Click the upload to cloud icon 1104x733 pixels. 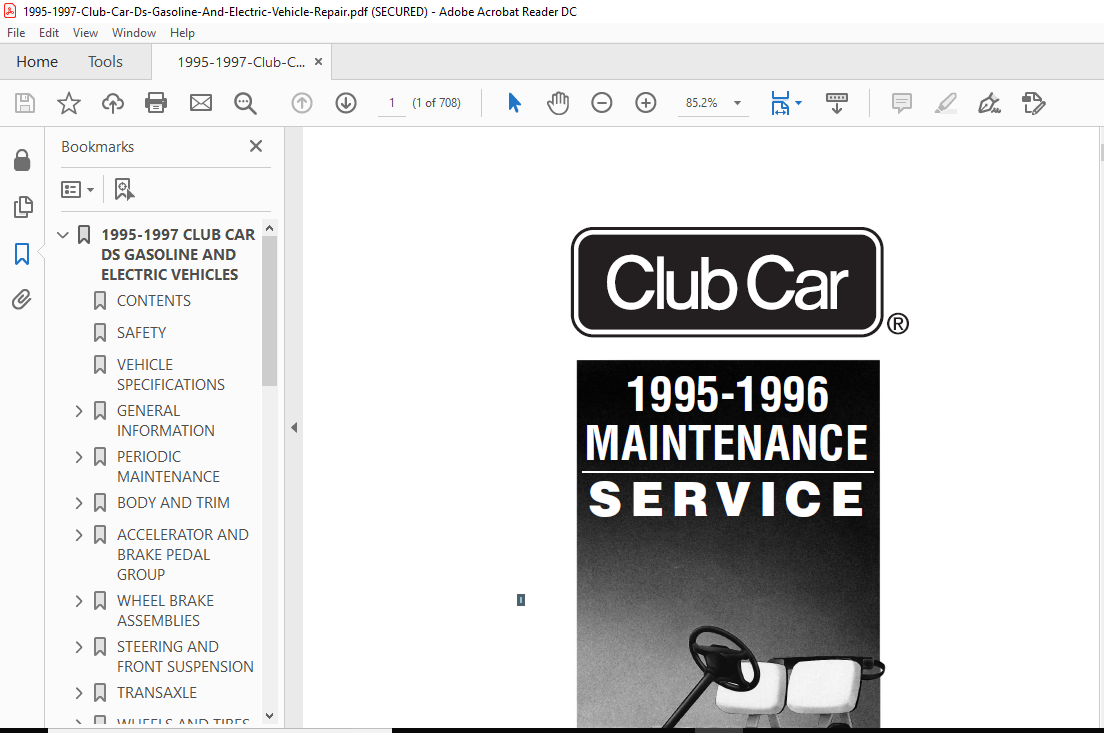(x=113, y=103)
